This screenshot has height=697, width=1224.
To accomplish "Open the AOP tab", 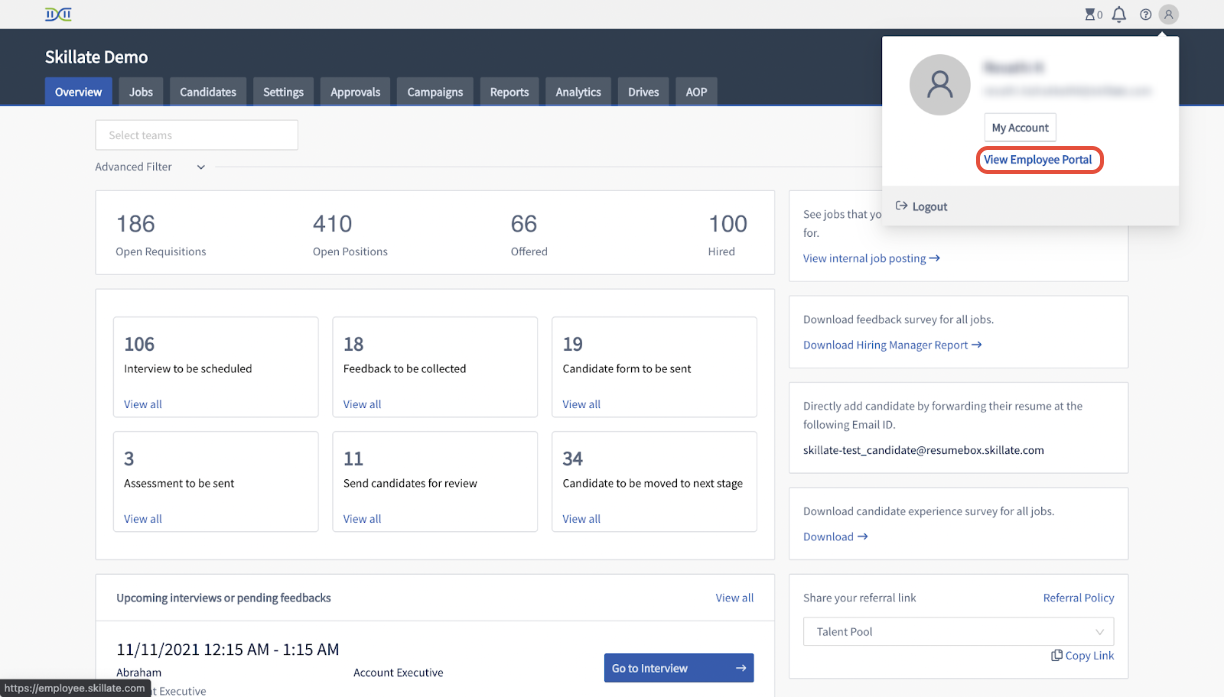I will coord(696,91).
